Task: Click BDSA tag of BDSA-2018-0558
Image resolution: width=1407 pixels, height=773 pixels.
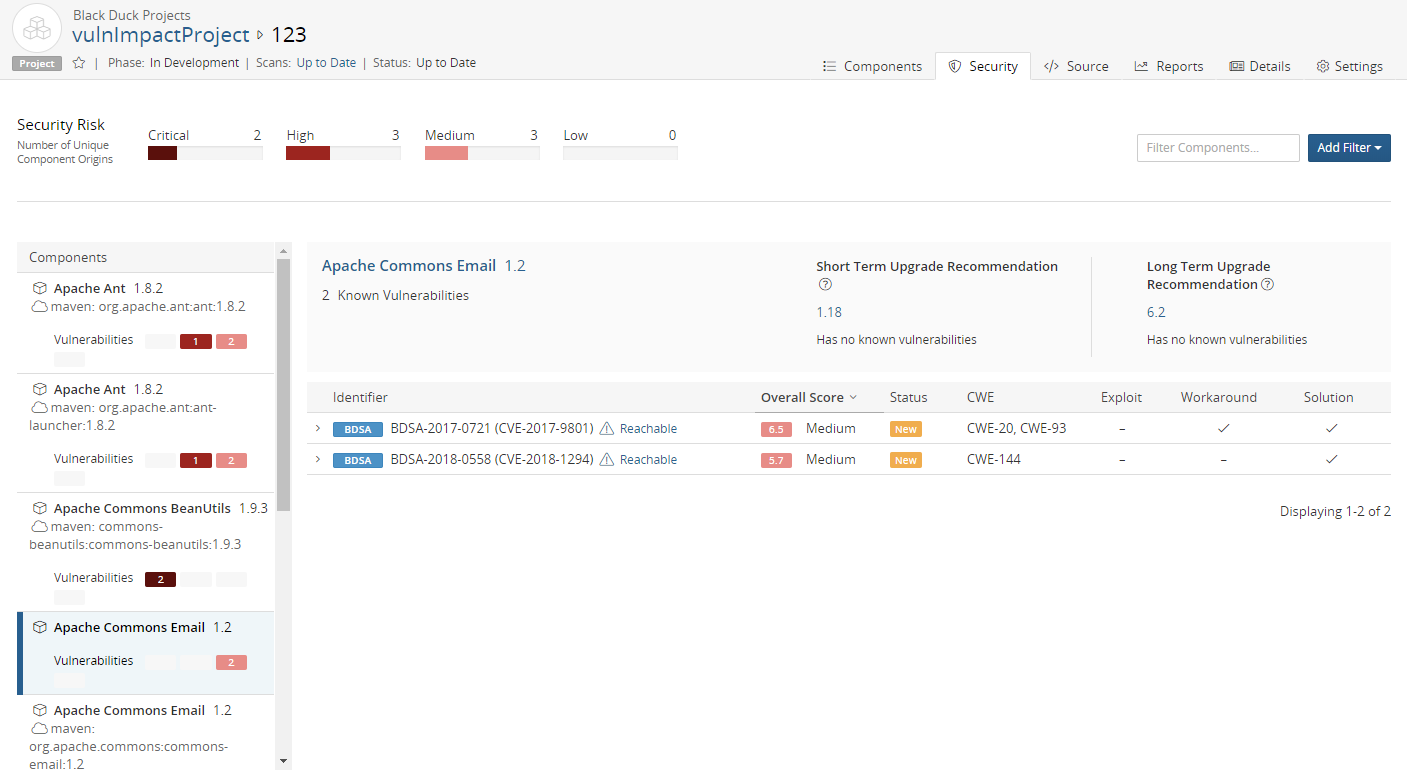Action: coord(358,461)
